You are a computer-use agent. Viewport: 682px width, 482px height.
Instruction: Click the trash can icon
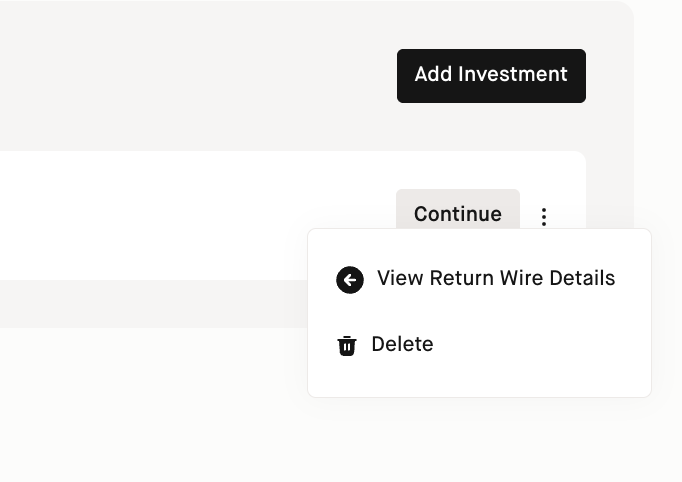coord(347,346)
